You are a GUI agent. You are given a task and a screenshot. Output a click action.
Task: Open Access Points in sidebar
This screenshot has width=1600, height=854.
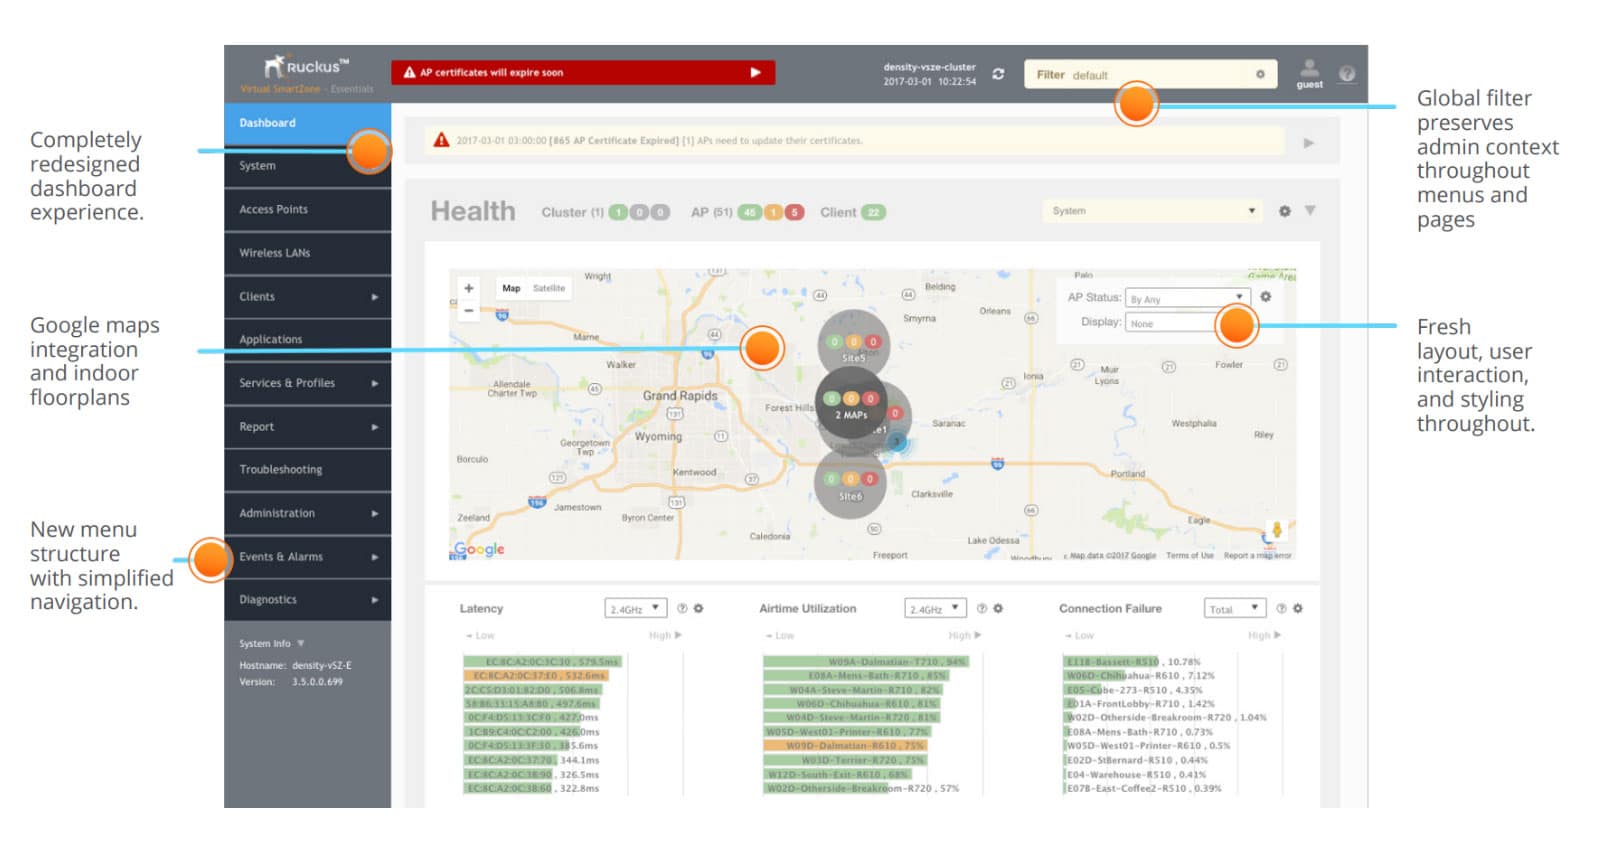[308, 209]
